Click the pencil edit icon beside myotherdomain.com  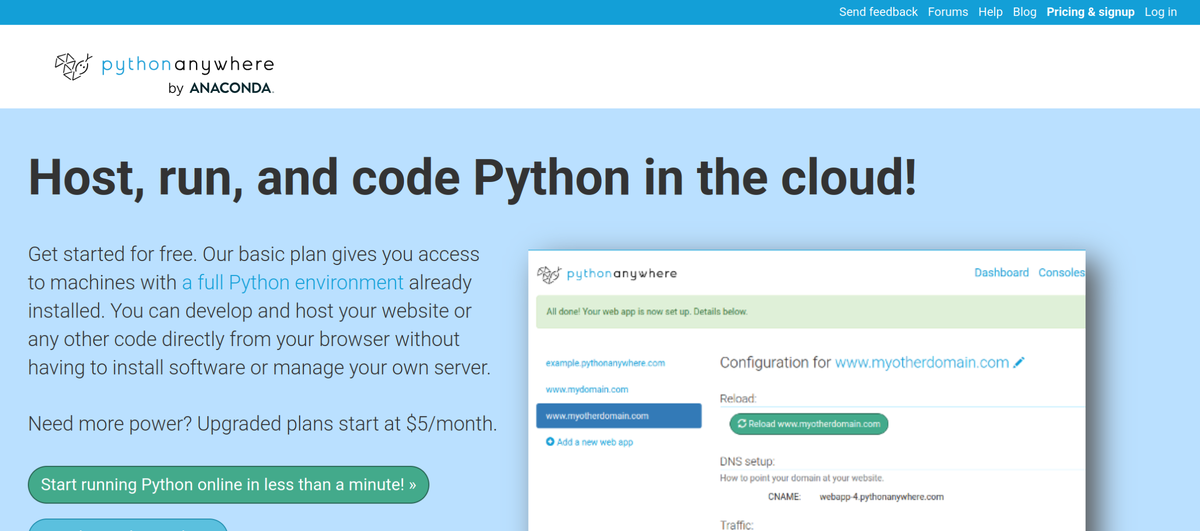click(x=1019, y=363)
